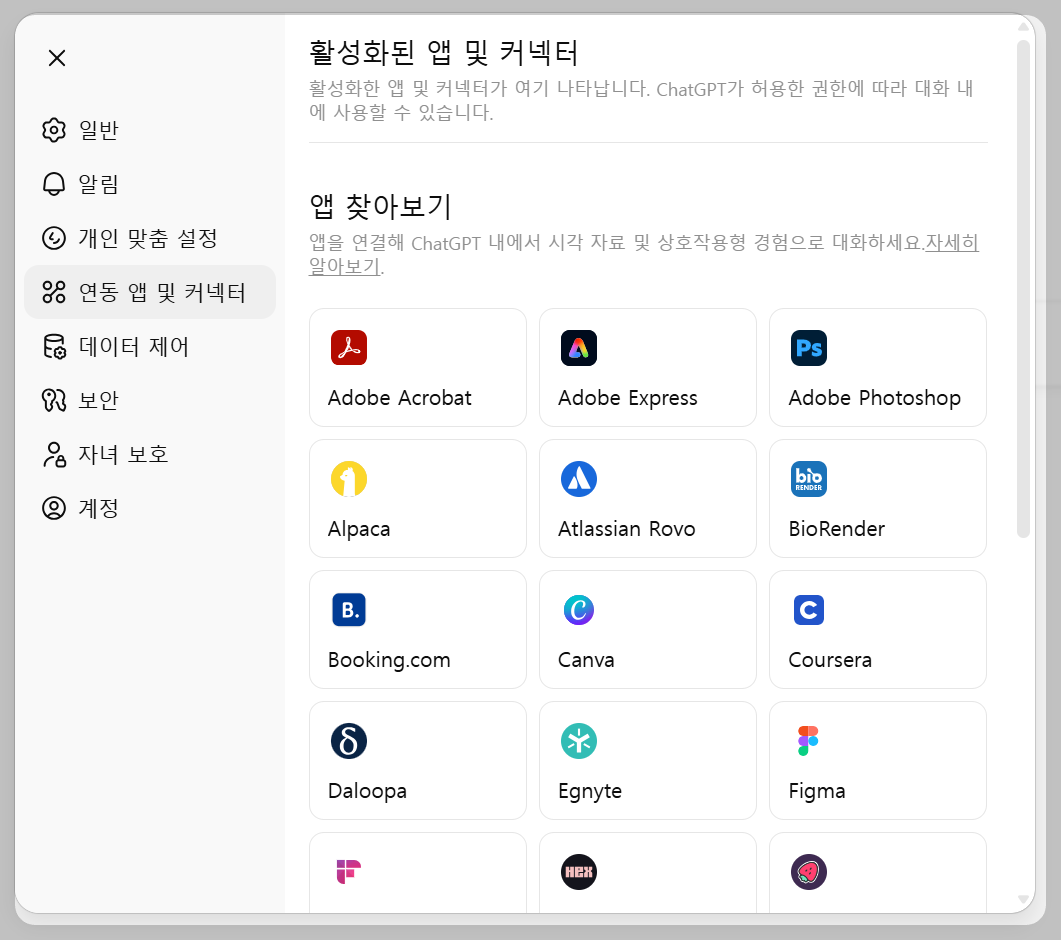This screenshot has width=1061, height=940.
Task: Click the apps icon beside 연동 앱 및 커넥터
Action: pyautogui.click(x=54, y=292)
